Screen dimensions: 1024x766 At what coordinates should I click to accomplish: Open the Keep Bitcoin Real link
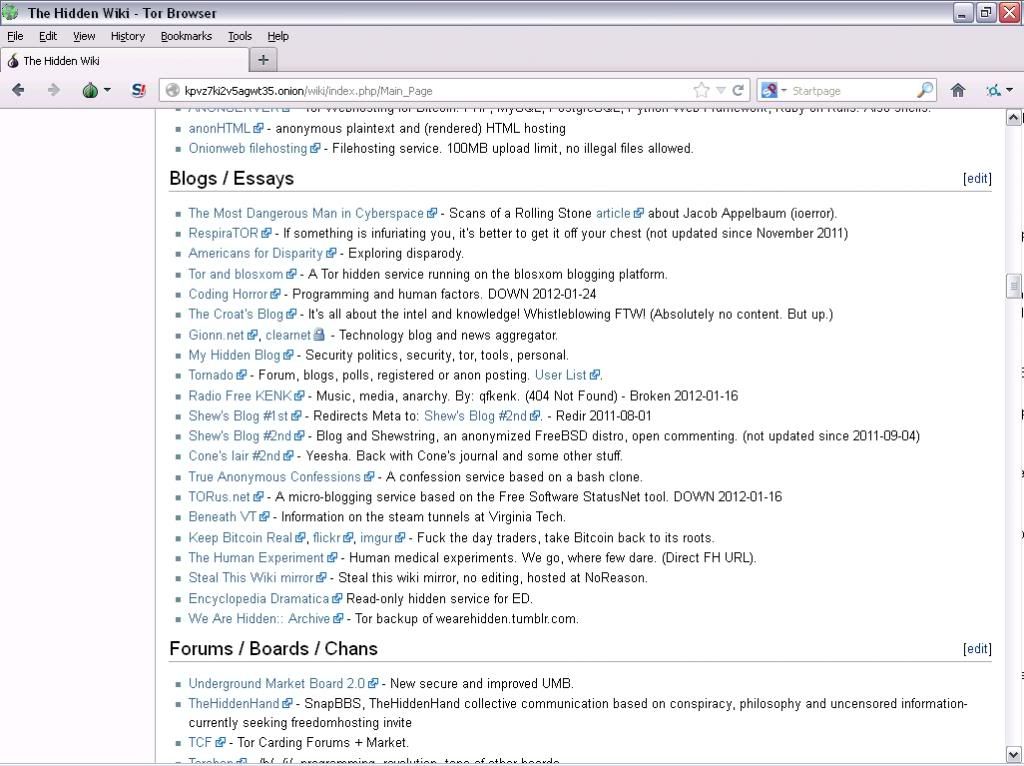pos(240,537)
